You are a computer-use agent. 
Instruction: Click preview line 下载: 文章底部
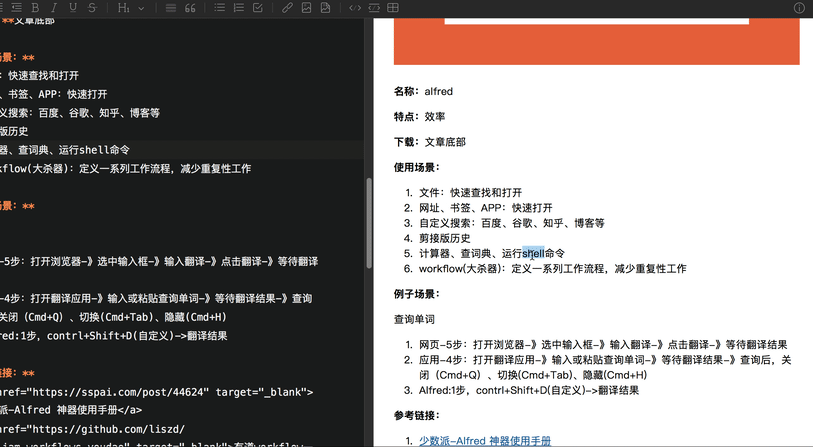(x=430, y=142)
